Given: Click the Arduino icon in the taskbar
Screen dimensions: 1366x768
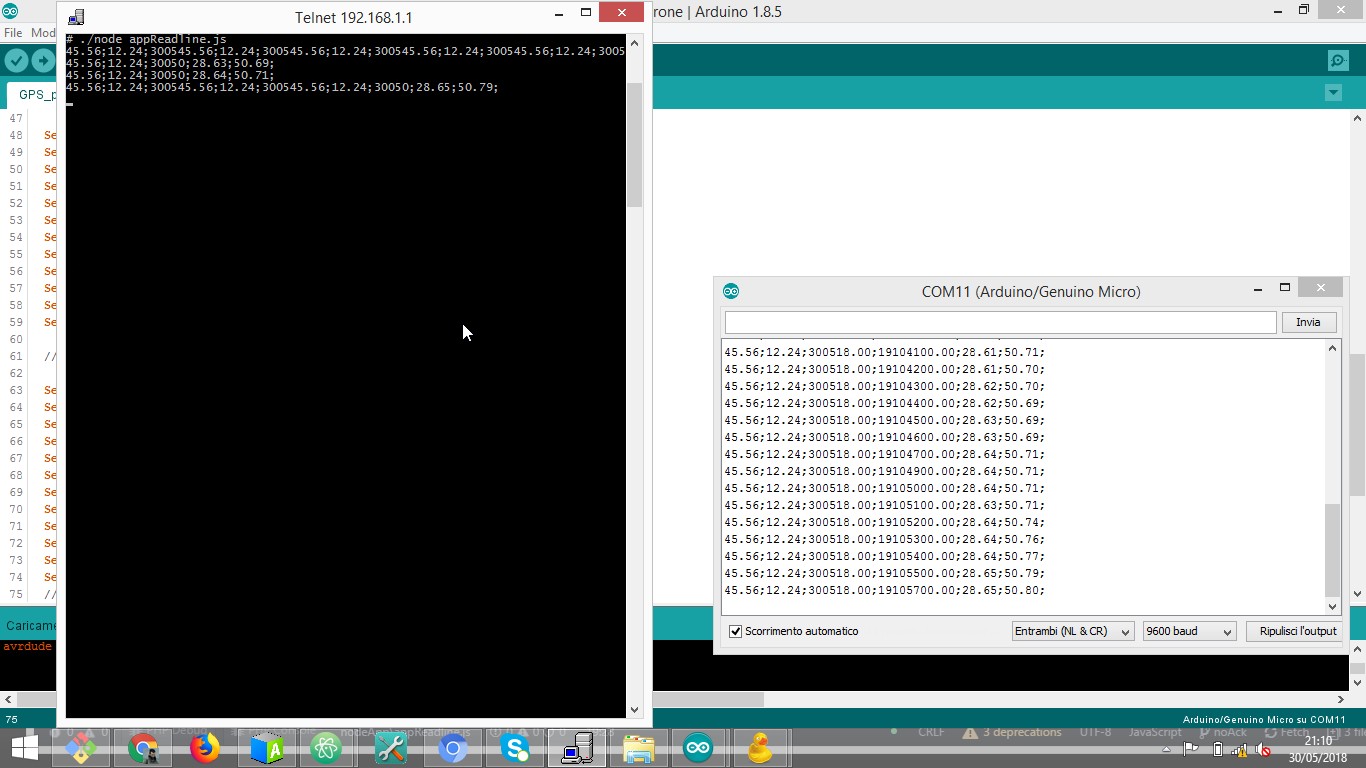Looking at the screenshot, I should 697,747.
